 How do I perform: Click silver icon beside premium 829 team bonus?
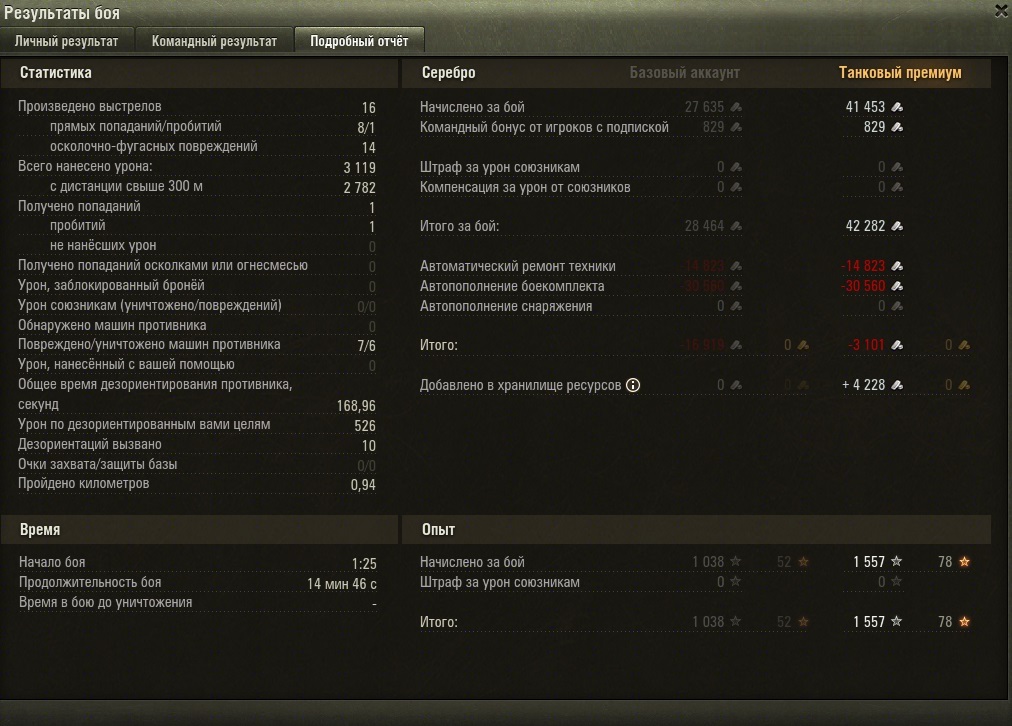[x=897, y=127]
